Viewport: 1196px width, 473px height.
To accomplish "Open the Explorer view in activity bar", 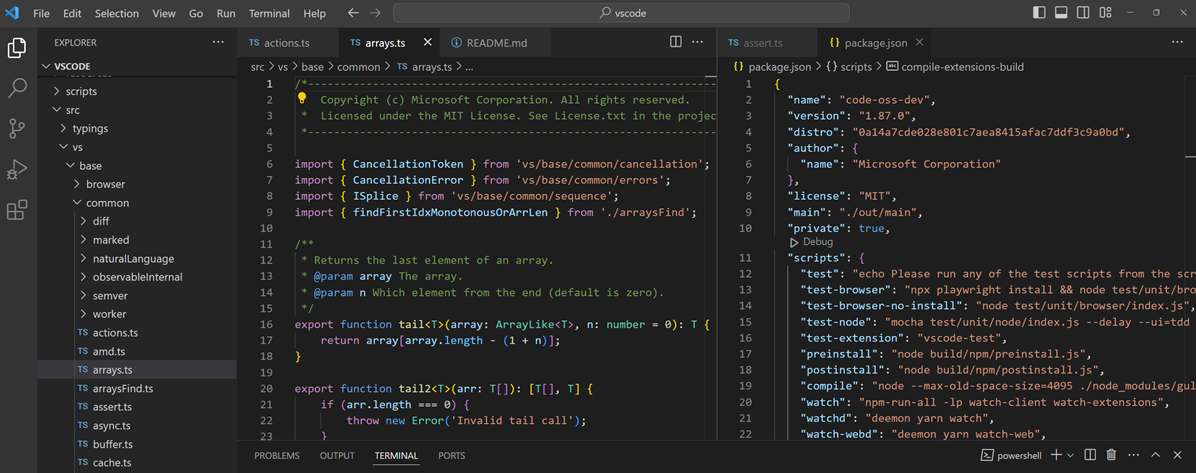I will click(17, 48).
